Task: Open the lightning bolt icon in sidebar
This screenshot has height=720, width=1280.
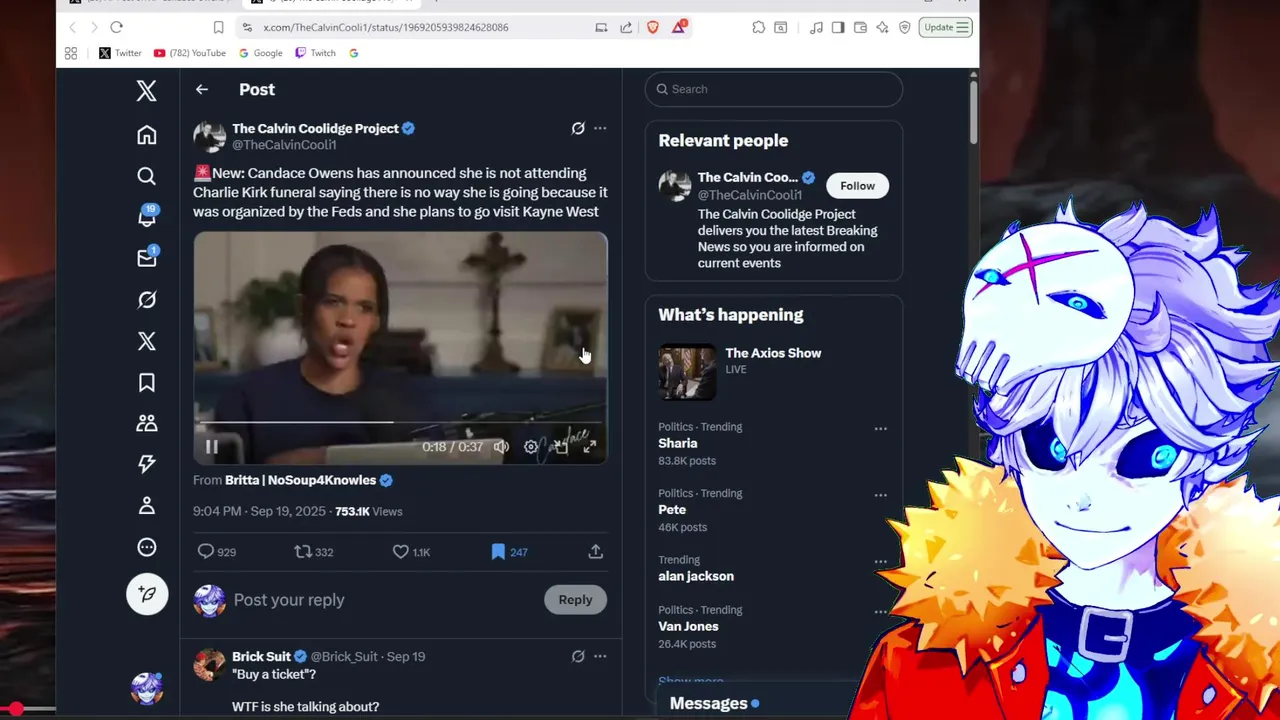Action: click(x=147, y=464)
